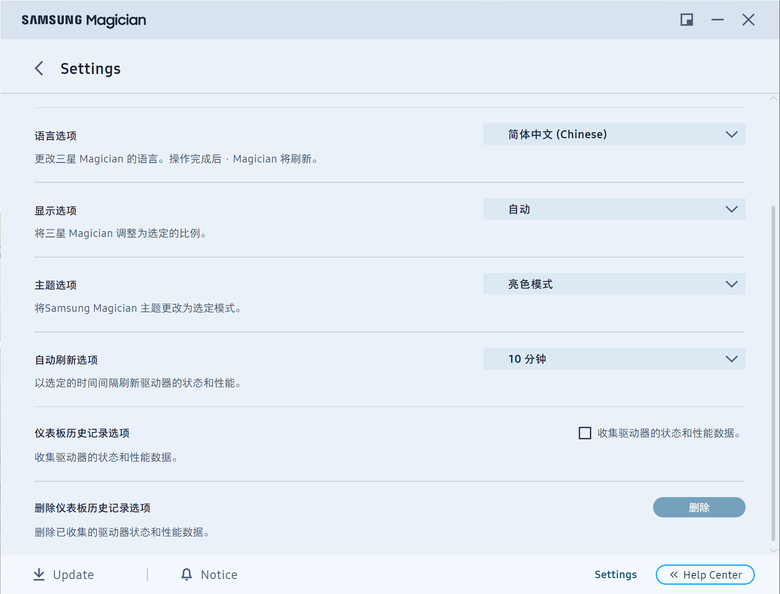Click description 将三星 Magician 调整为选定的比例

click(120, 233)
